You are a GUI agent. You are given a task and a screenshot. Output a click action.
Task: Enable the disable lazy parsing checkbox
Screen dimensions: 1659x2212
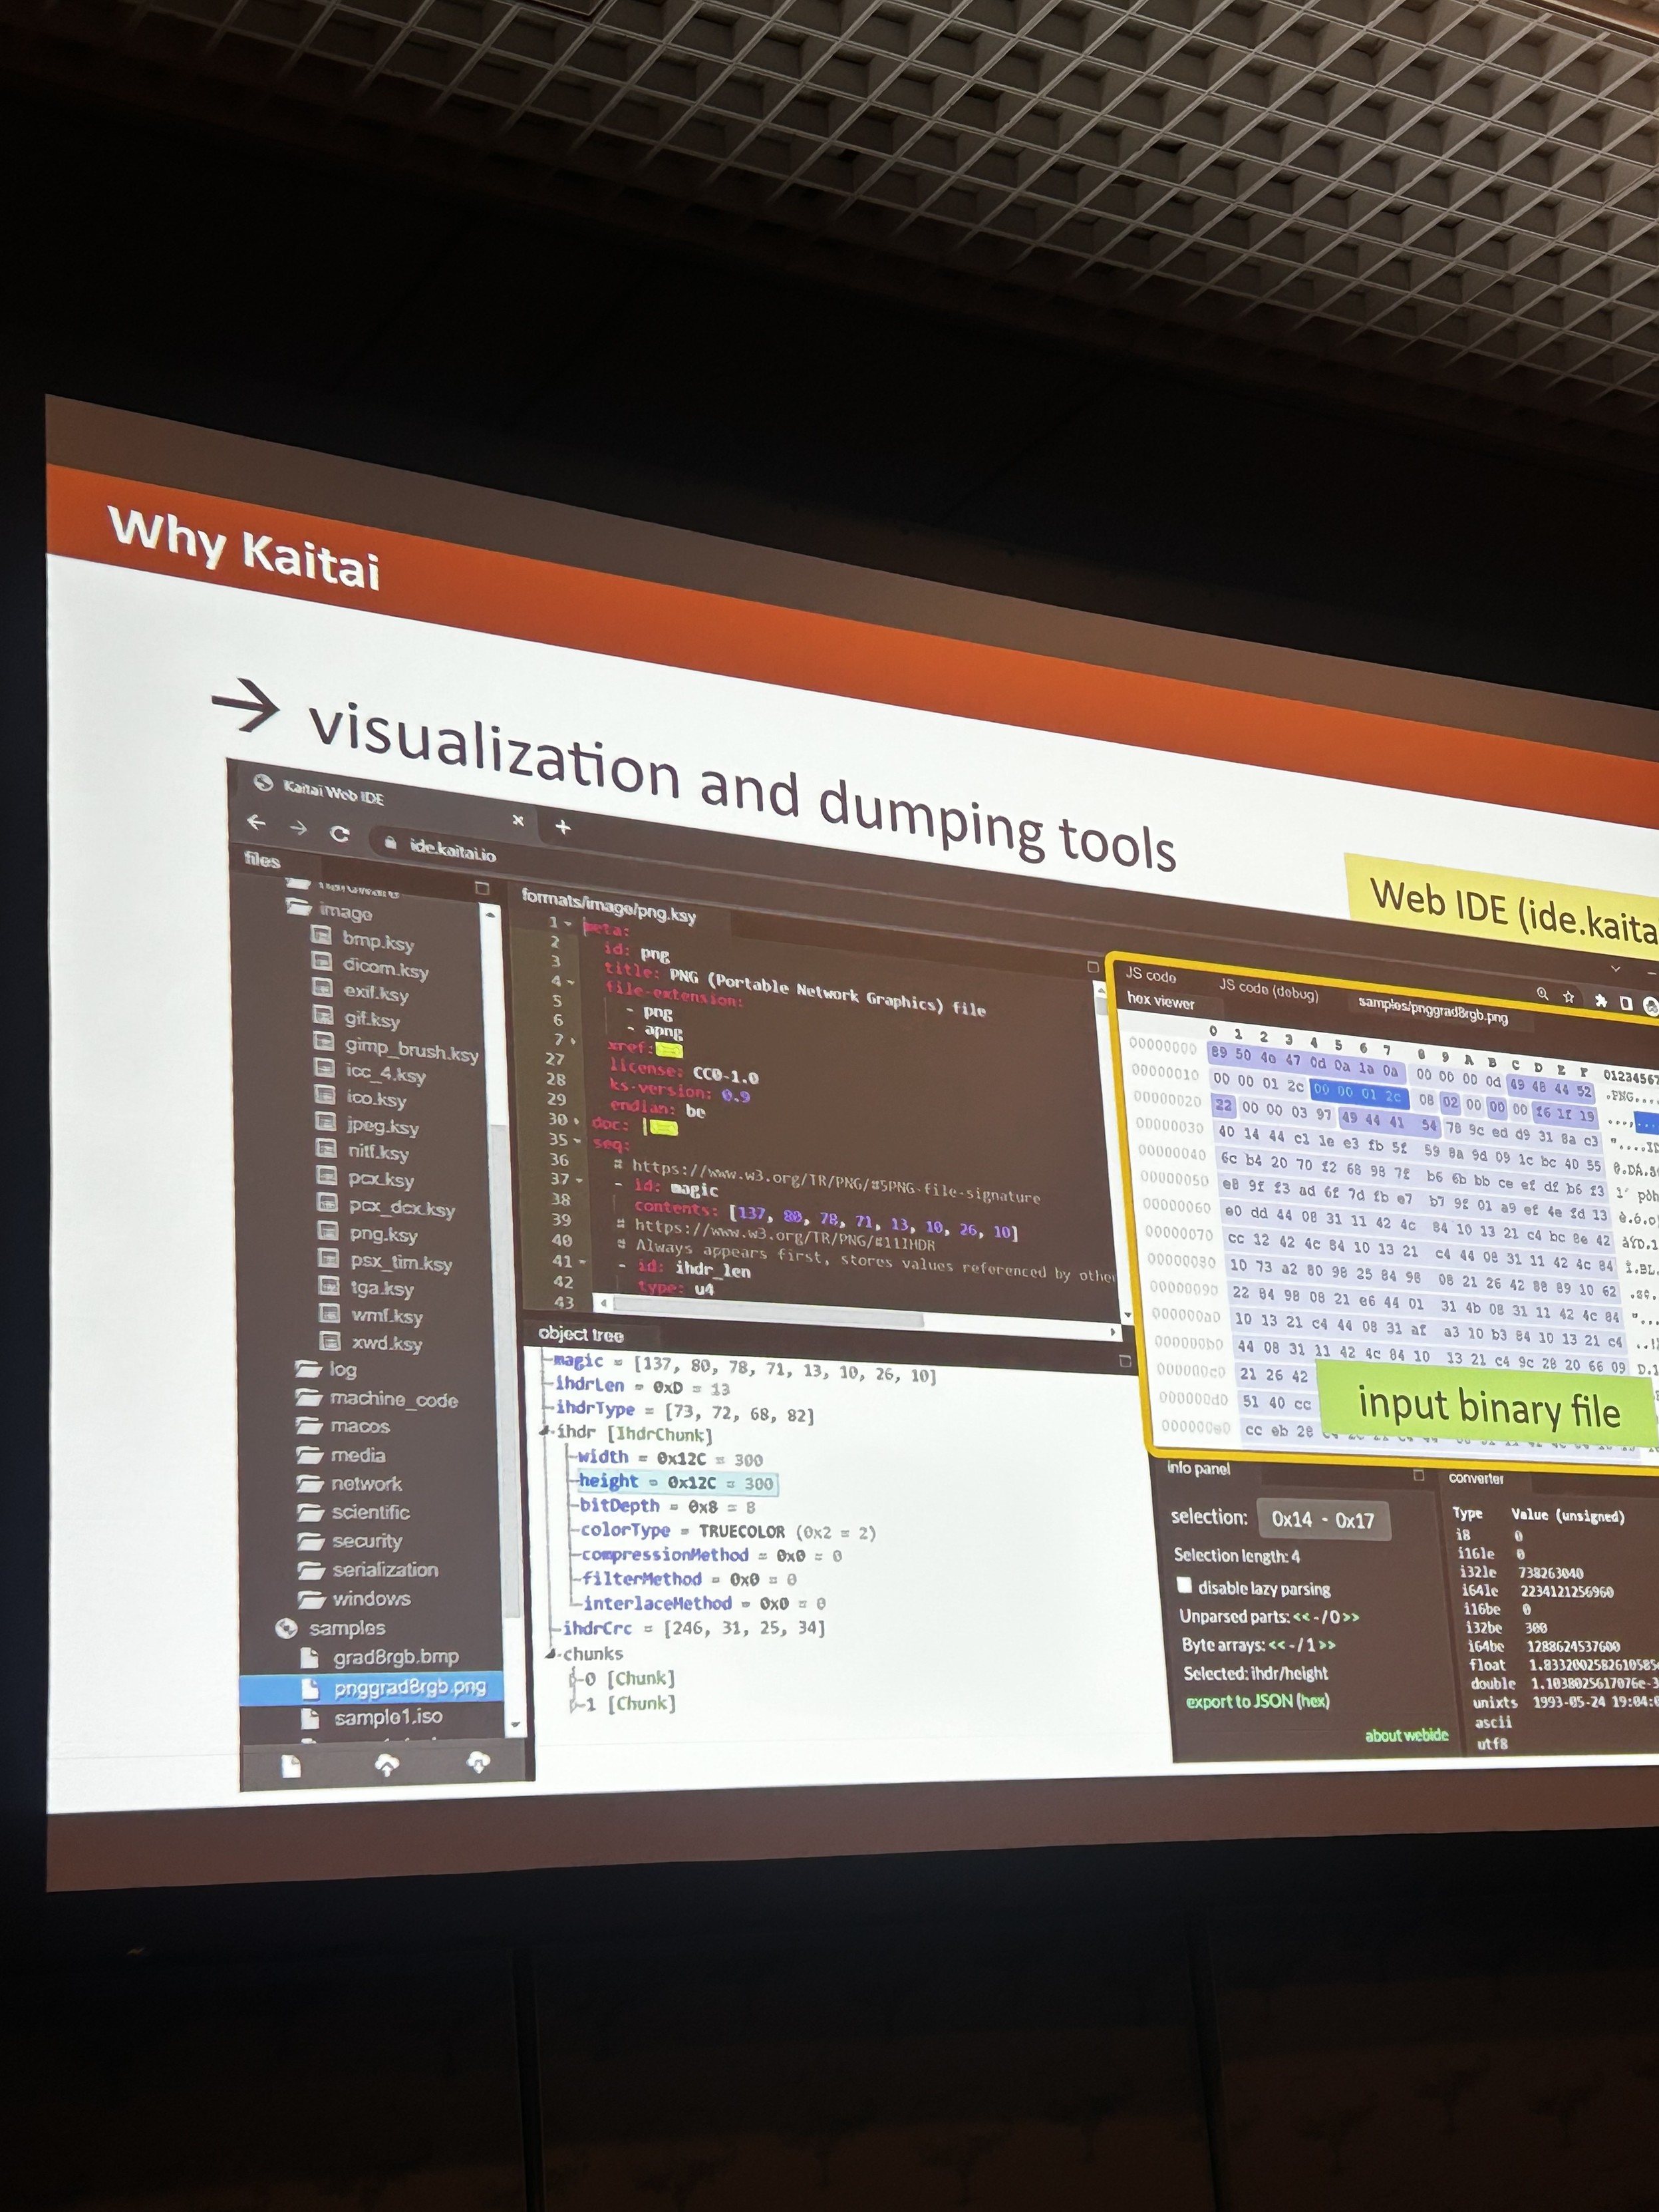(1185, 1586)
